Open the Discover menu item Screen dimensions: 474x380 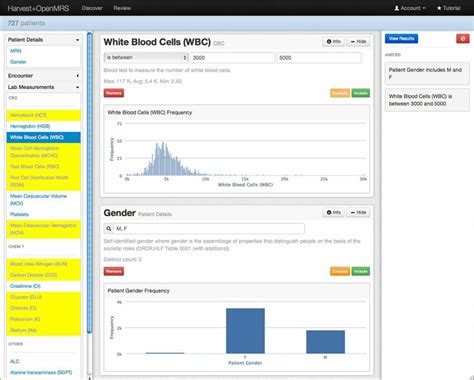pos(92,8)
